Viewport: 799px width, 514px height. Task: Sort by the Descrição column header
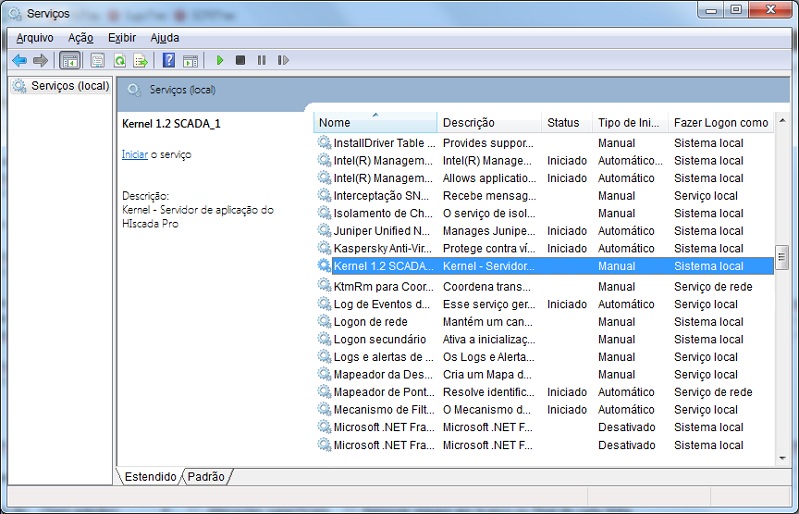pos(489,123)
